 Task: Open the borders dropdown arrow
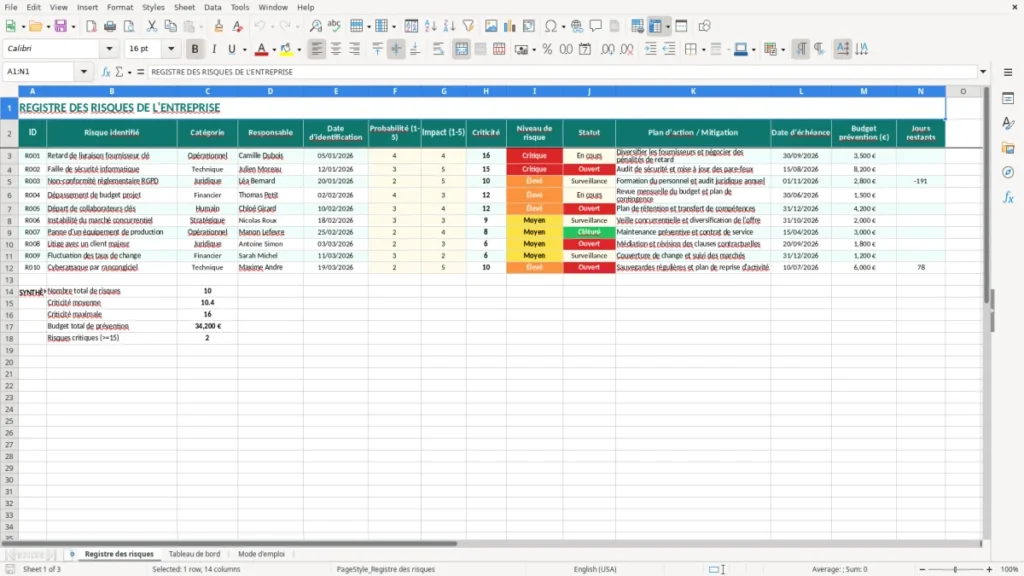[703, 50]
